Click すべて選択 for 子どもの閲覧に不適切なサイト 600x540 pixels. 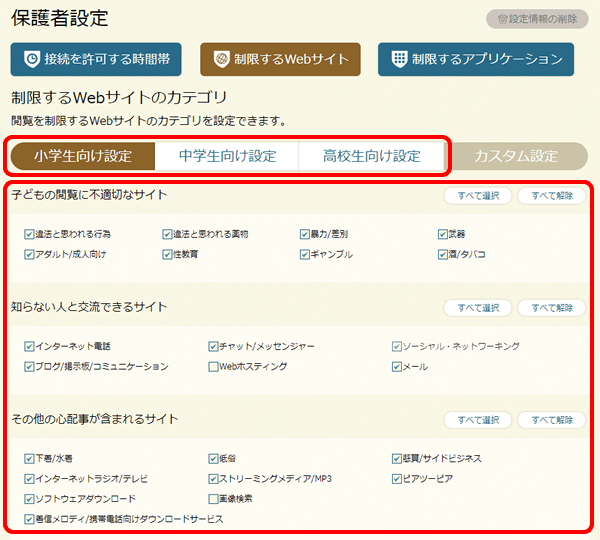[x=478, y=196]
